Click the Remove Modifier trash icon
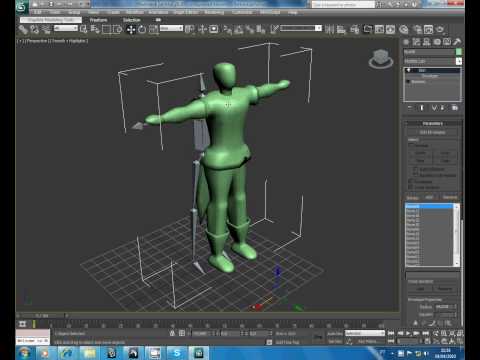This screenshot has width=480, height=360. [443, 108]
